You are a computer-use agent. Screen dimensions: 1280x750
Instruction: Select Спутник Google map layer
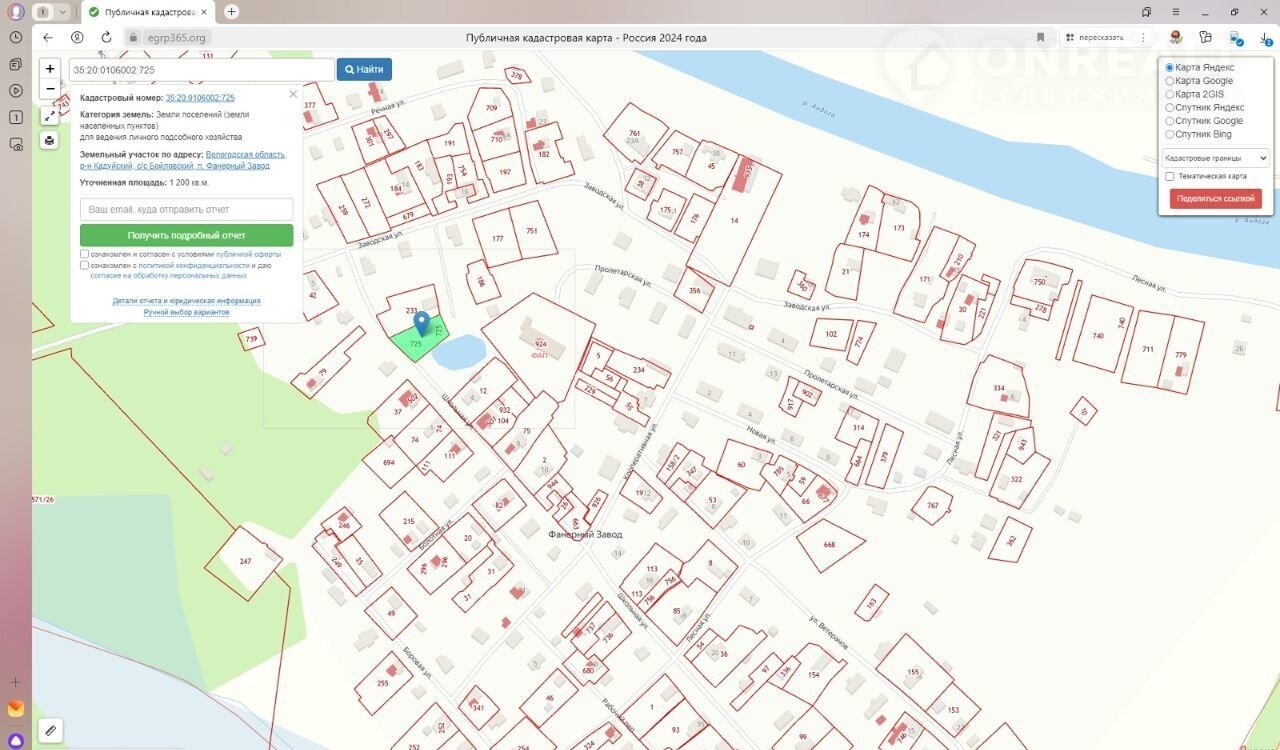[x=1170, y=121]
